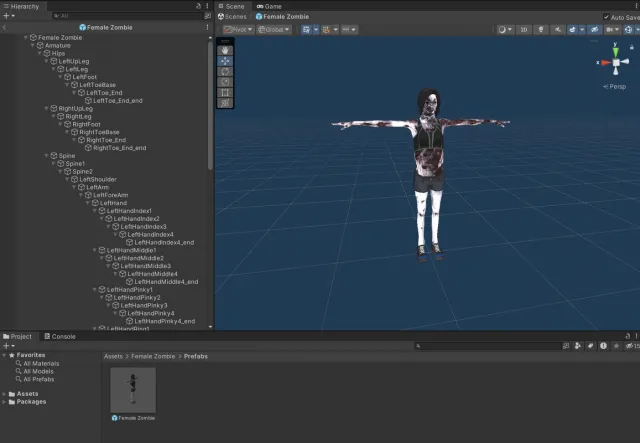Image resolution: width=640 pixels, height=443 pixels.
Task: Open the Pivot handle position dropdown
Action: coord(239,29)
